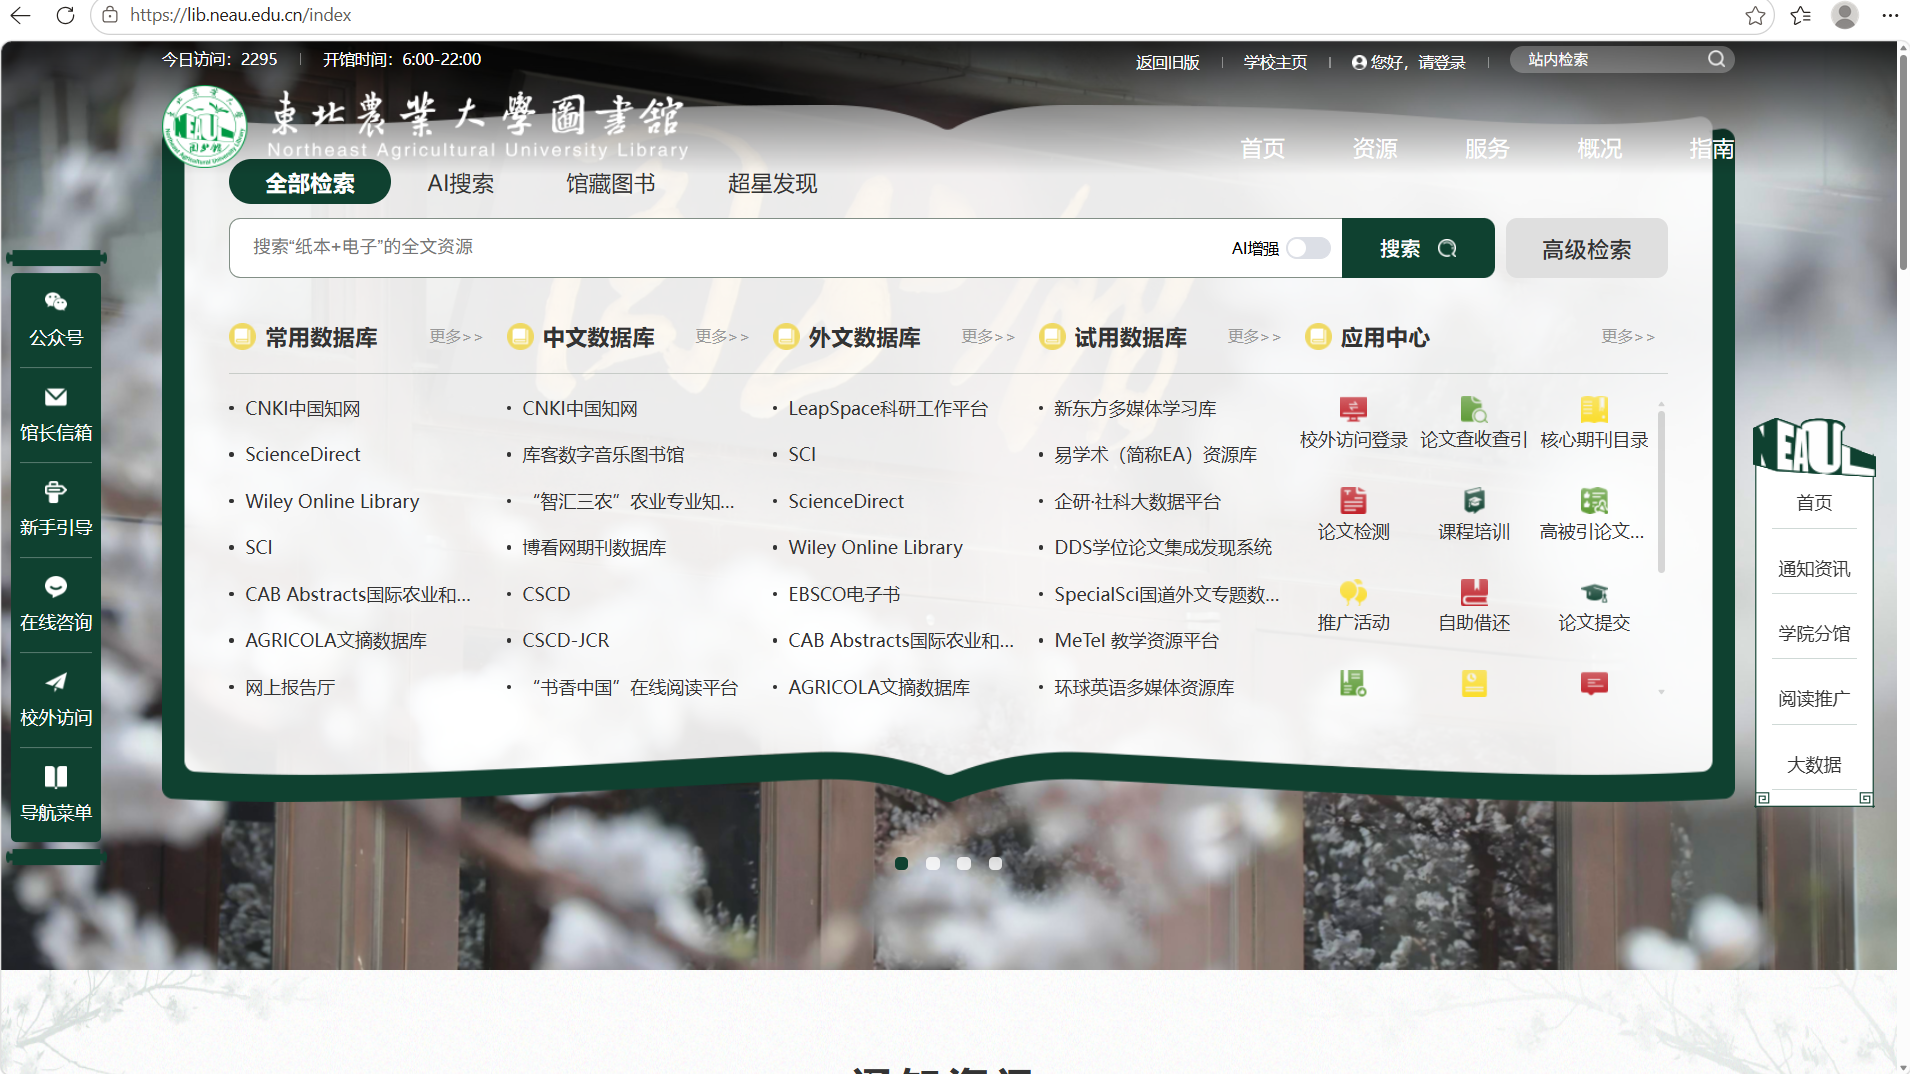Screen dimensions: 1910x1074
Task: Open the 学校主页 link
Action: [1275, 62]
